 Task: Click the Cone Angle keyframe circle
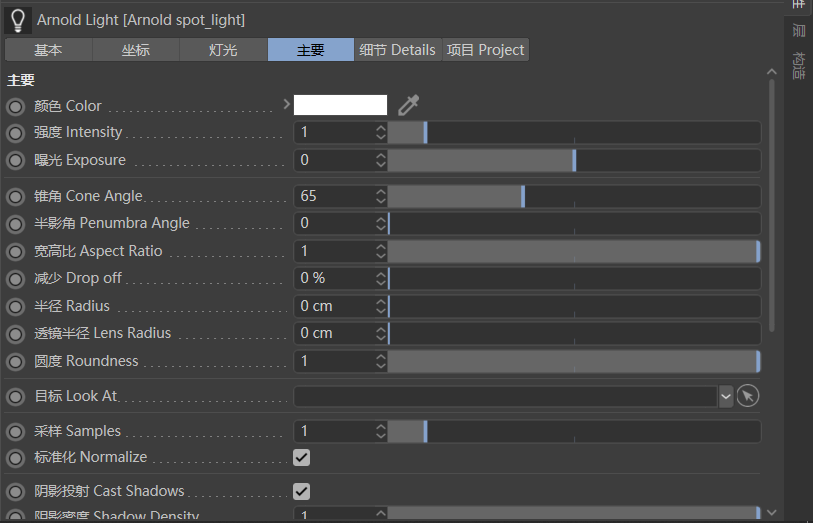[16, 197]
